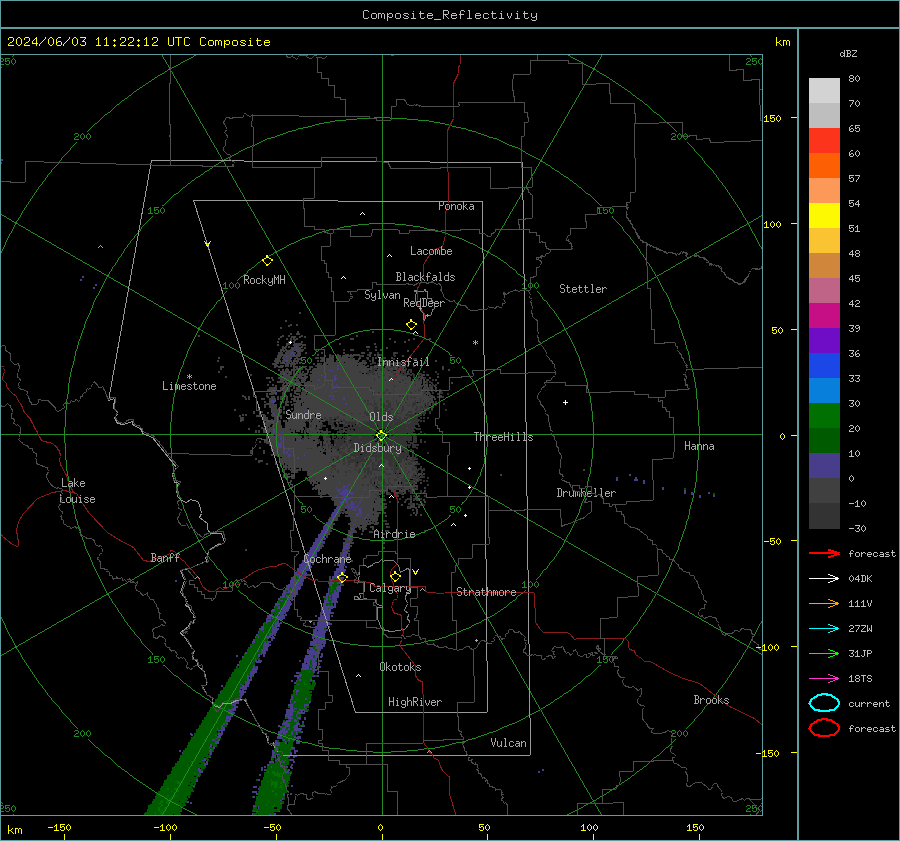
Task: Click the Strathmore city label
Action: [486, 592]
